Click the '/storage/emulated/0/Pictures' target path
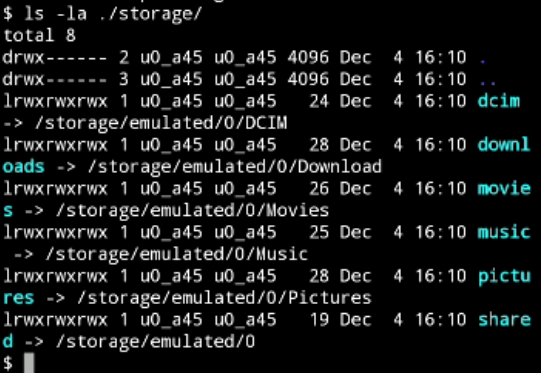The width and height of the screenshot is (541, 373). (224, 298)
